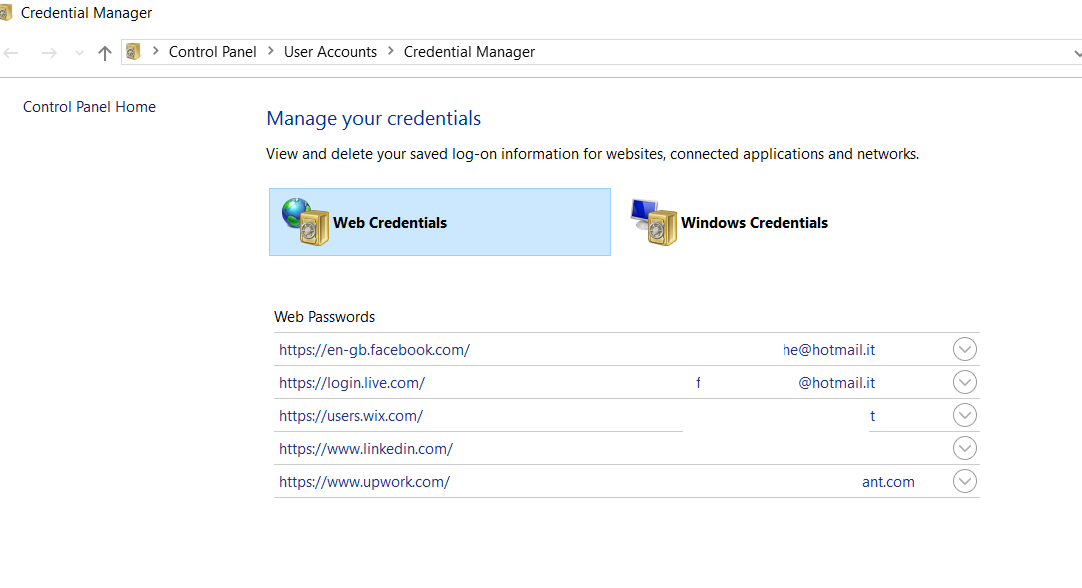Open the Control Panel Home link
1082x588 pixels.
click(x=90, y=107)
